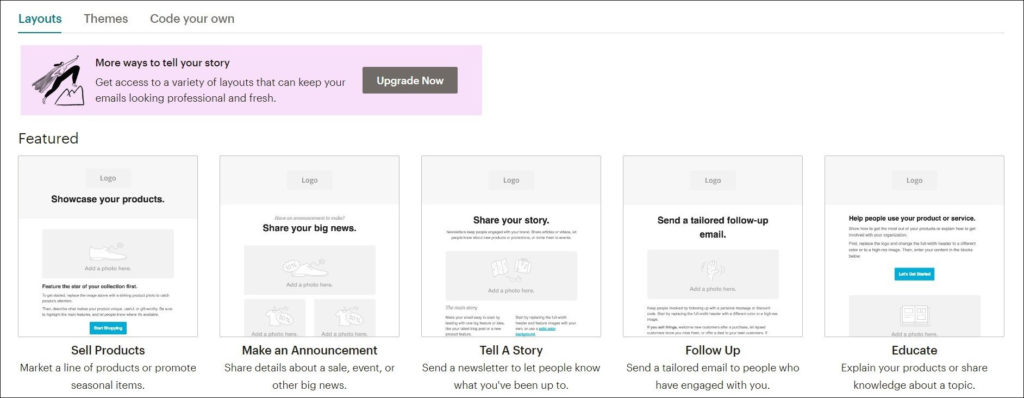Click the Educate title
The height and width of the screenshot is (398, 1024).
[x=914, y=350]
